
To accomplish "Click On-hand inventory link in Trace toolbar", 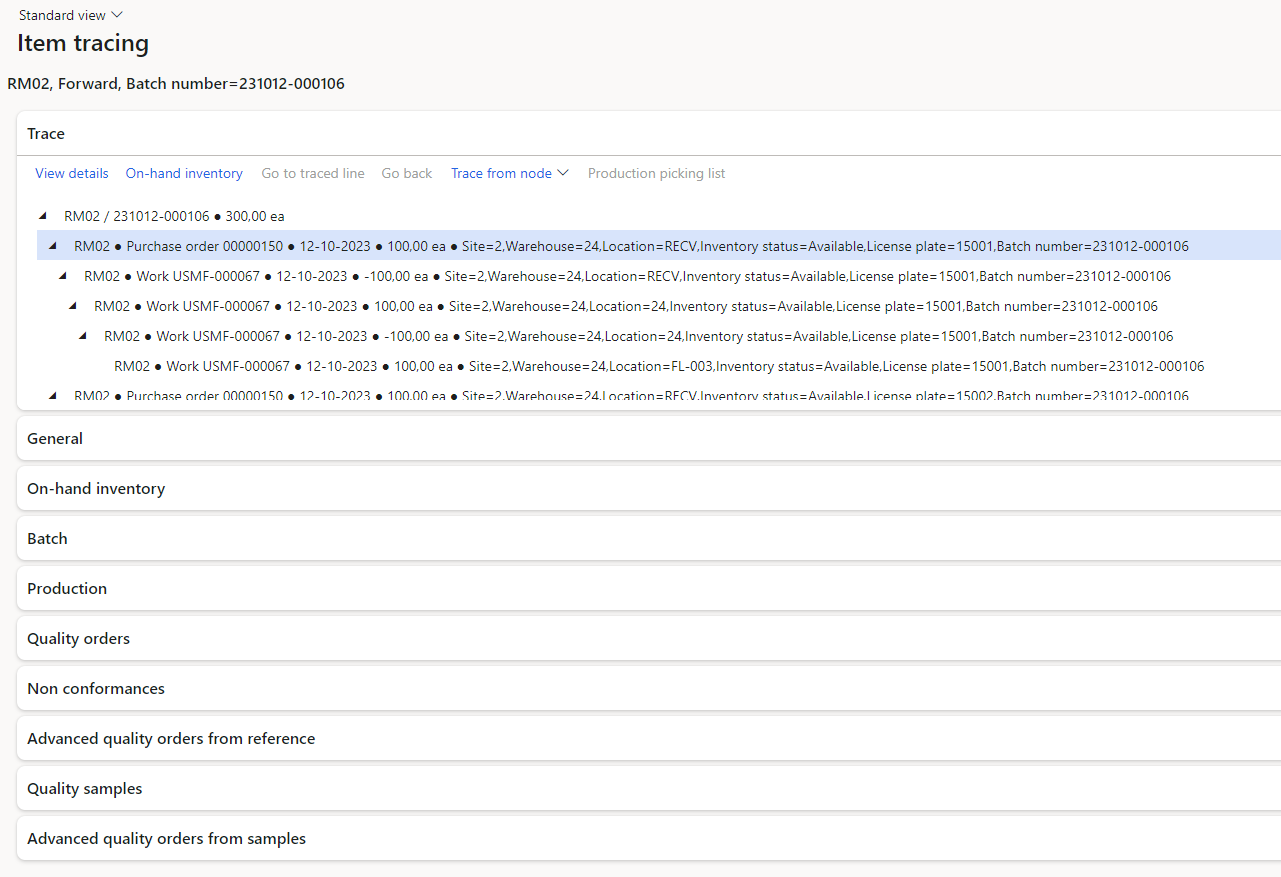I will 184,173.
